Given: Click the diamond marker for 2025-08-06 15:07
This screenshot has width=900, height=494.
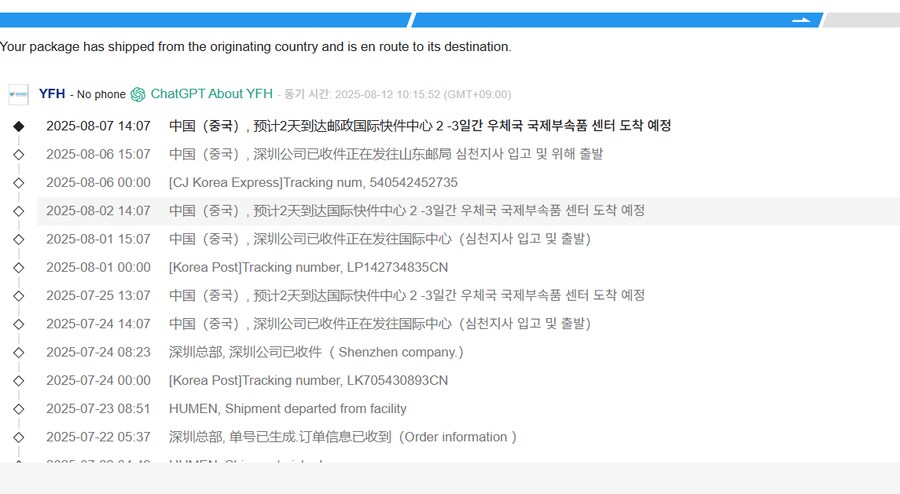Looking at the screenshot, I should [19, 154].
